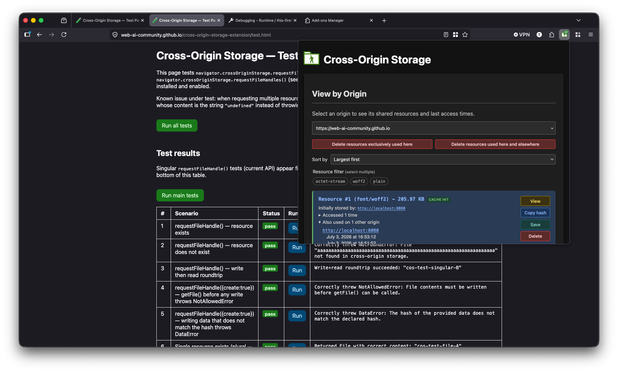Viewport: 618px width, 372px height.
Task: Click Delete resources used here and elsewhere
Action: point(495,144)
